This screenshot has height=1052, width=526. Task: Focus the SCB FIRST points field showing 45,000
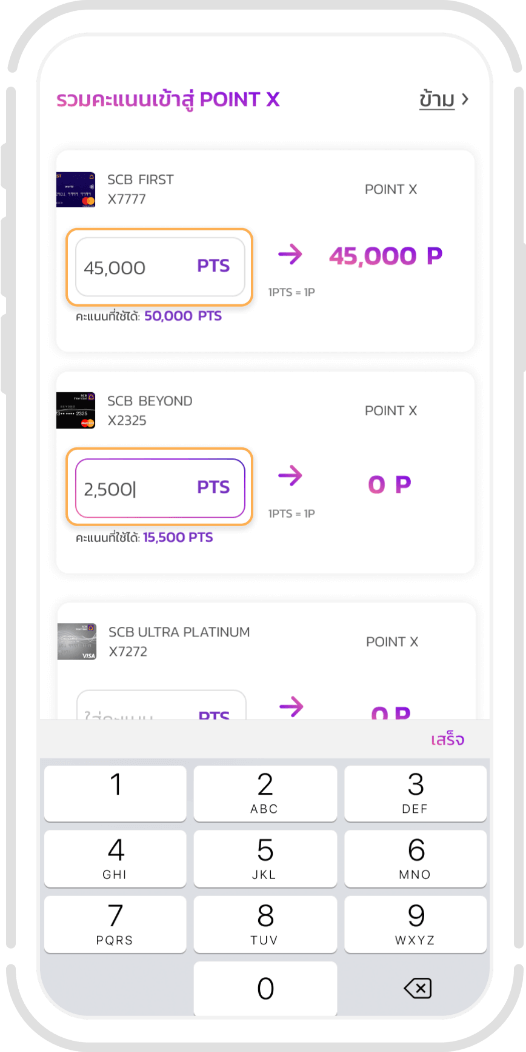[160, 266]
